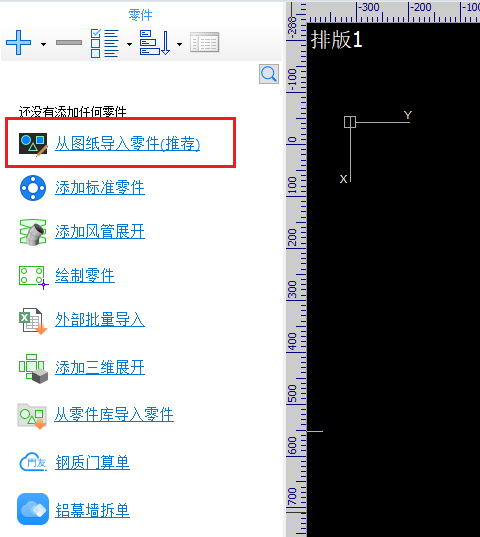
Task: Click the minus remove-part icon
Action: [x=69, y=42]
